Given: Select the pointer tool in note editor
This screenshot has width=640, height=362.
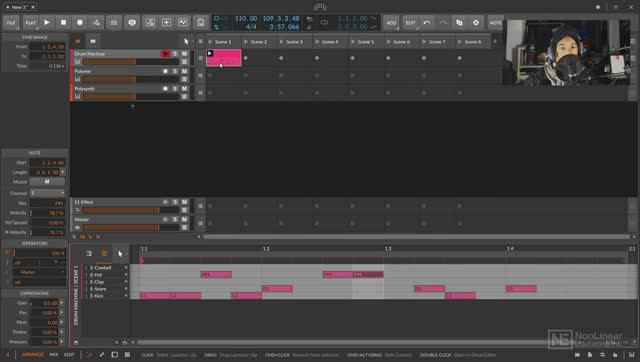Looking at the screenshot, I should [x=120, y=253].
